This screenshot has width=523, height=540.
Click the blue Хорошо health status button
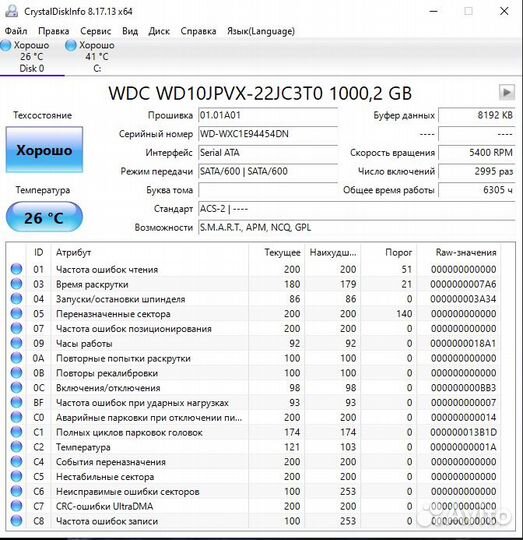pos(44,150)
